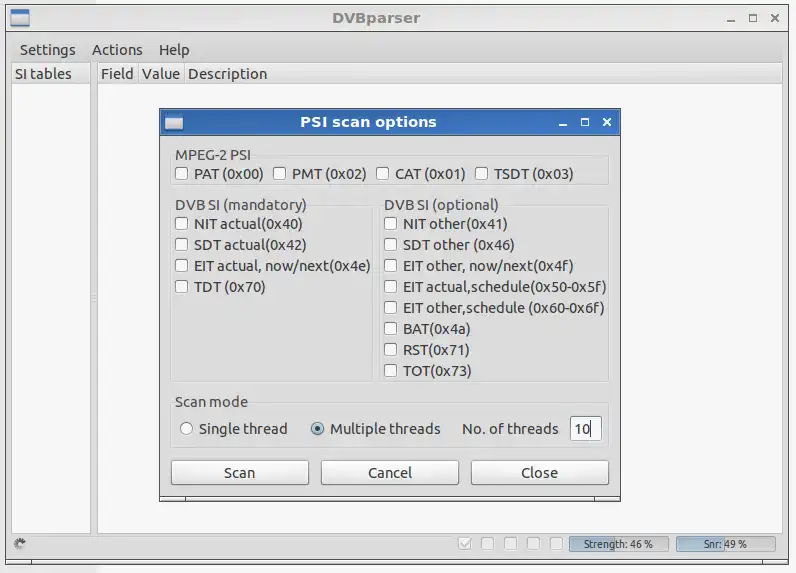Click the second status indicator box after the checked one
This screenshot has height=573, width=796.
[x=511, y=544]
